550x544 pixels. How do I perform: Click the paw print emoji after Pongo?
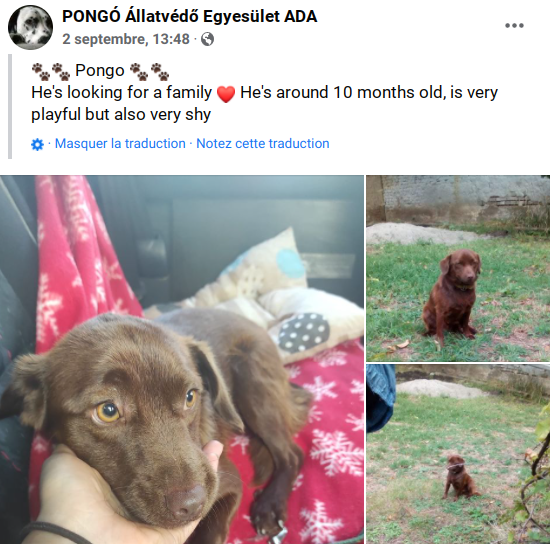click(149, 72)
